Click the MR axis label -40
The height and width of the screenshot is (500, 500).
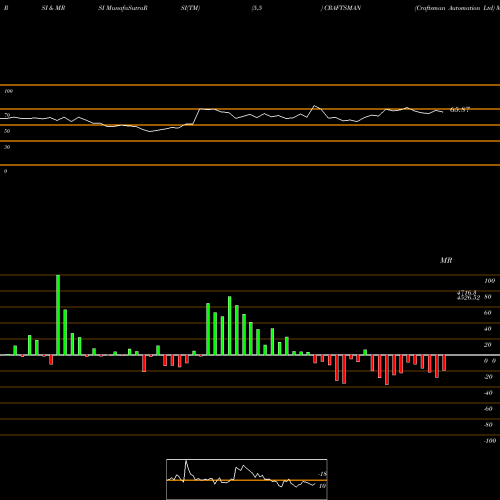click(488, 393)
